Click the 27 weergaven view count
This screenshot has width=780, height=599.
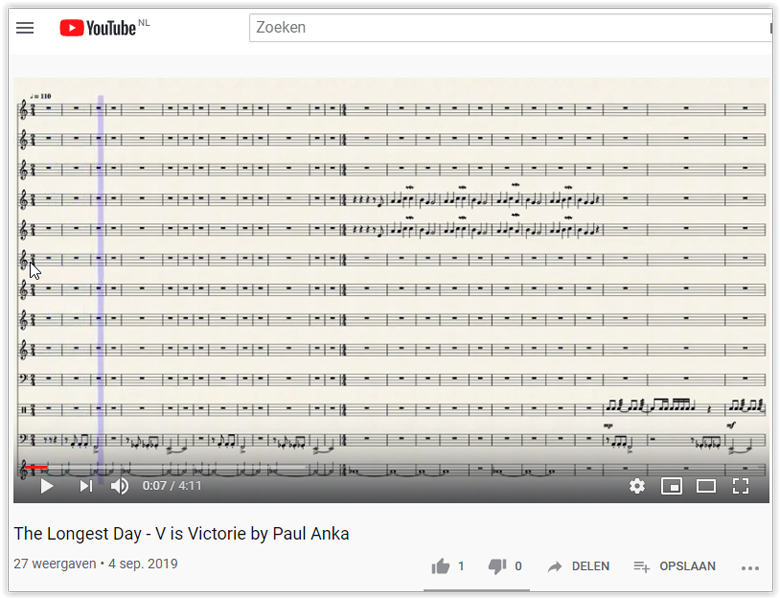point(55,564)
